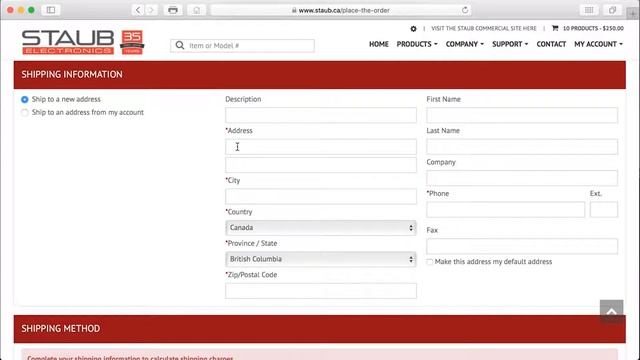Click the lock icon in address bar
Screen dimensions: 640x360
294,10
